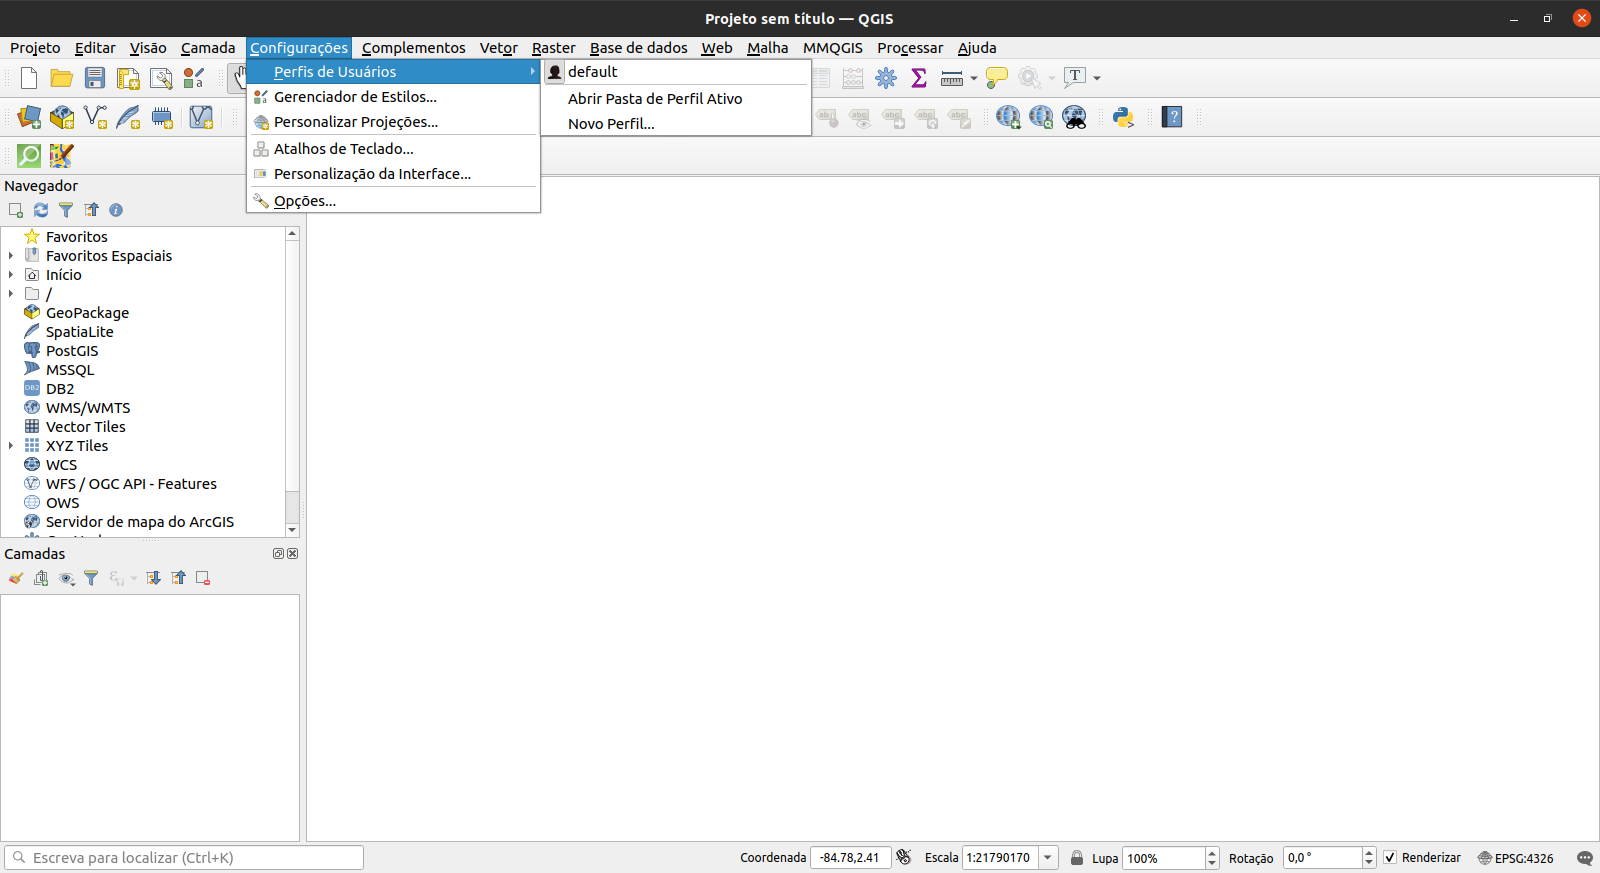Save project using the floppy disk icon

tap(95, 78)
